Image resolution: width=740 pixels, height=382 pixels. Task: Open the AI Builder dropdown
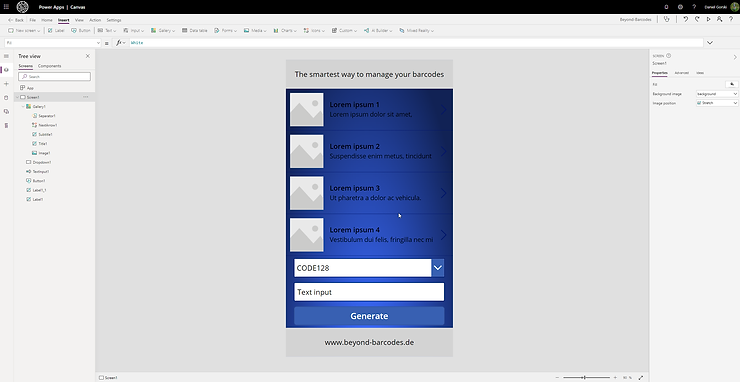point(378,30)
